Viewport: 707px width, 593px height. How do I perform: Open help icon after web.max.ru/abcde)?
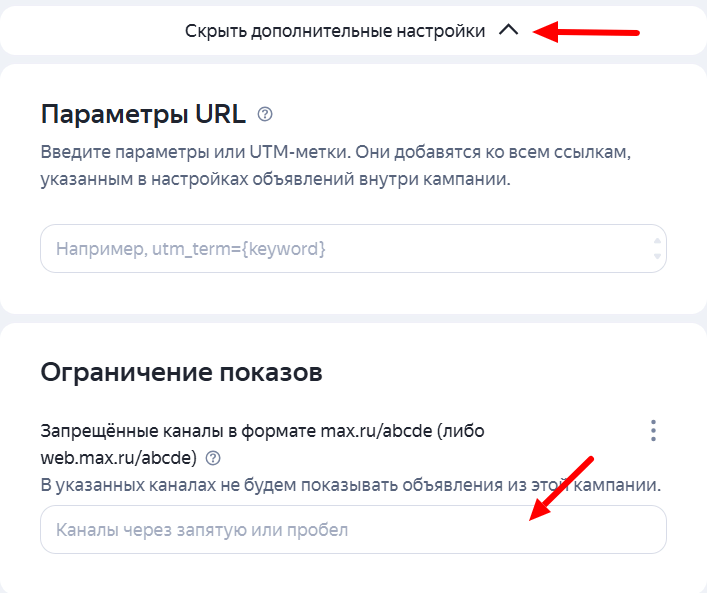tap(213, 459)
